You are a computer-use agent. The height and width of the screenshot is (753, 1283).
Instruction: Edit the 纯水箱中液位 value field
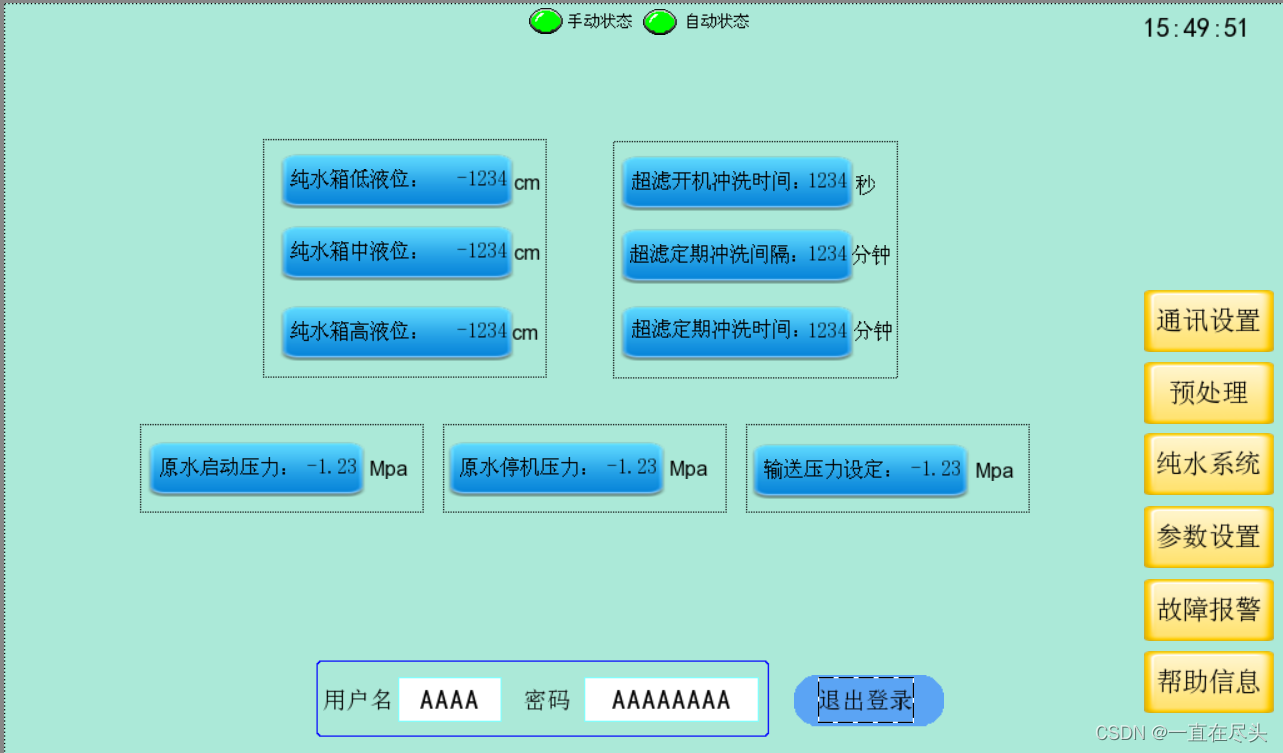pyautogui.click(x=397, y=252)
